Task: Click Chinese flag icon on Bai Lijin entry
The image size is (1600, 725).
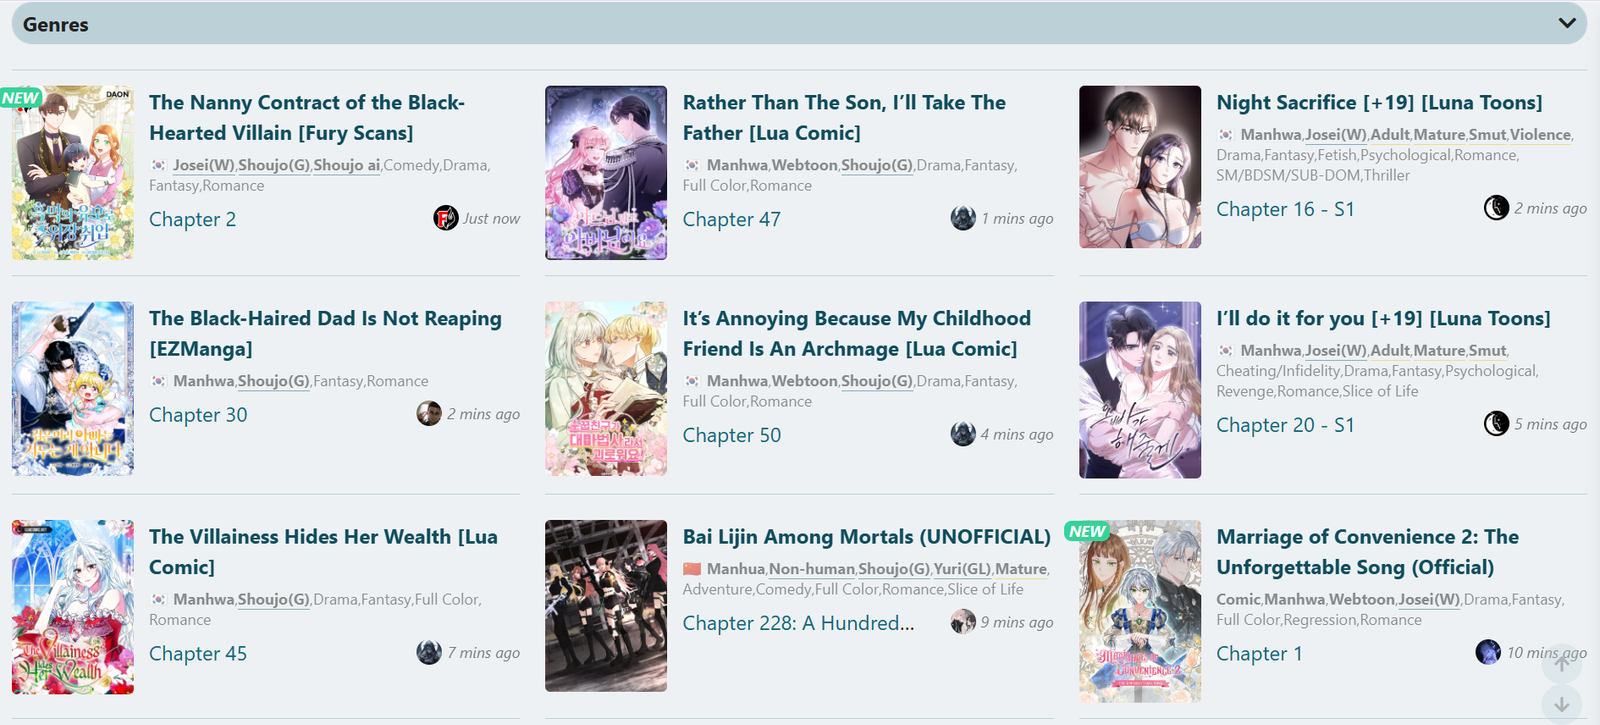Action: tap(692, 569)
